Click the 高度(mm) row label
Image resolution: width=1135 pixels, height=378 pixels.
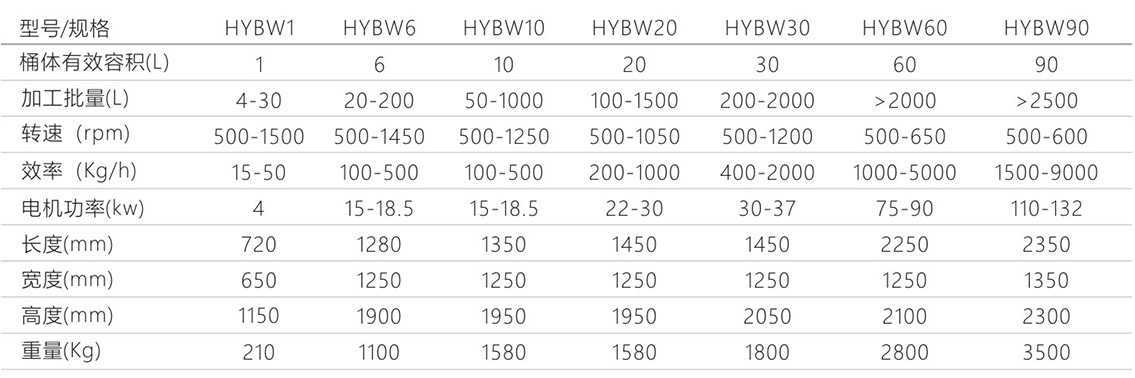67,316
